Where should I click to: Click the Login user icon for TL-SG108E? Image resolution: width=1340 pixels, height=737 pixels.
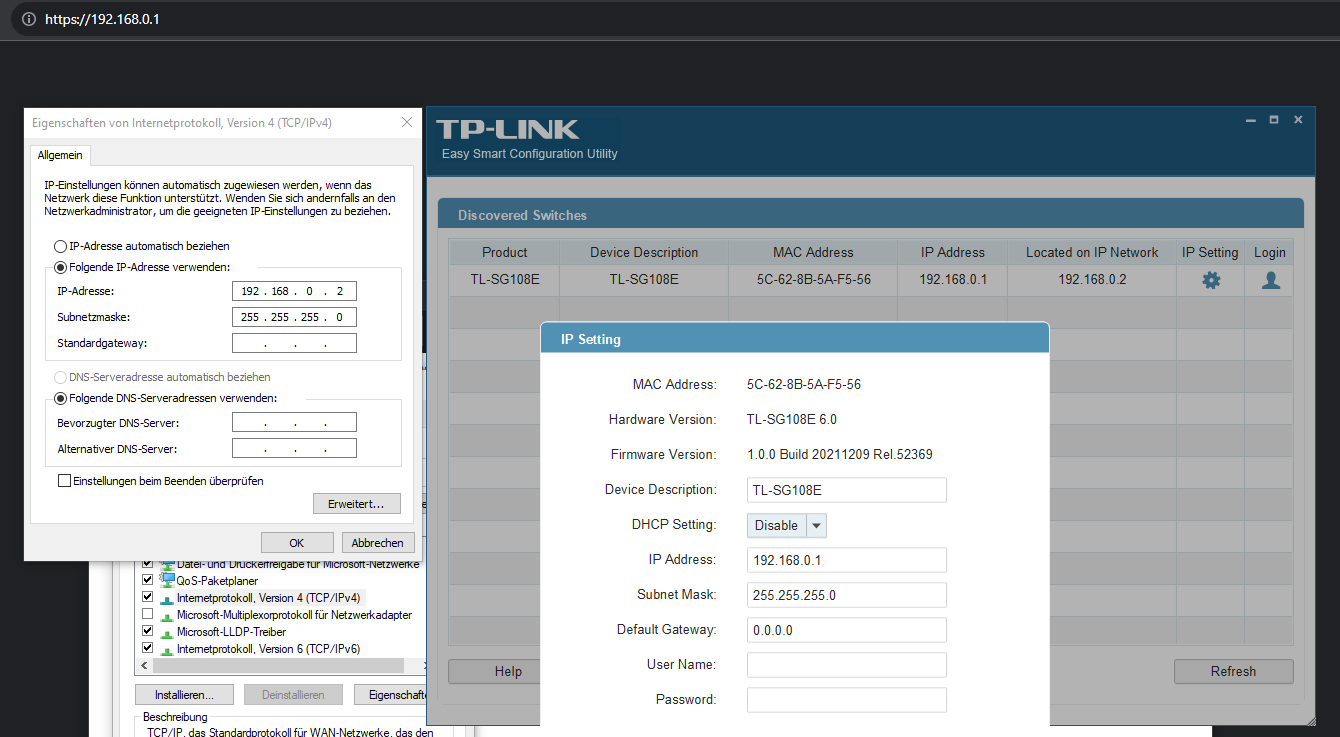1270,280
